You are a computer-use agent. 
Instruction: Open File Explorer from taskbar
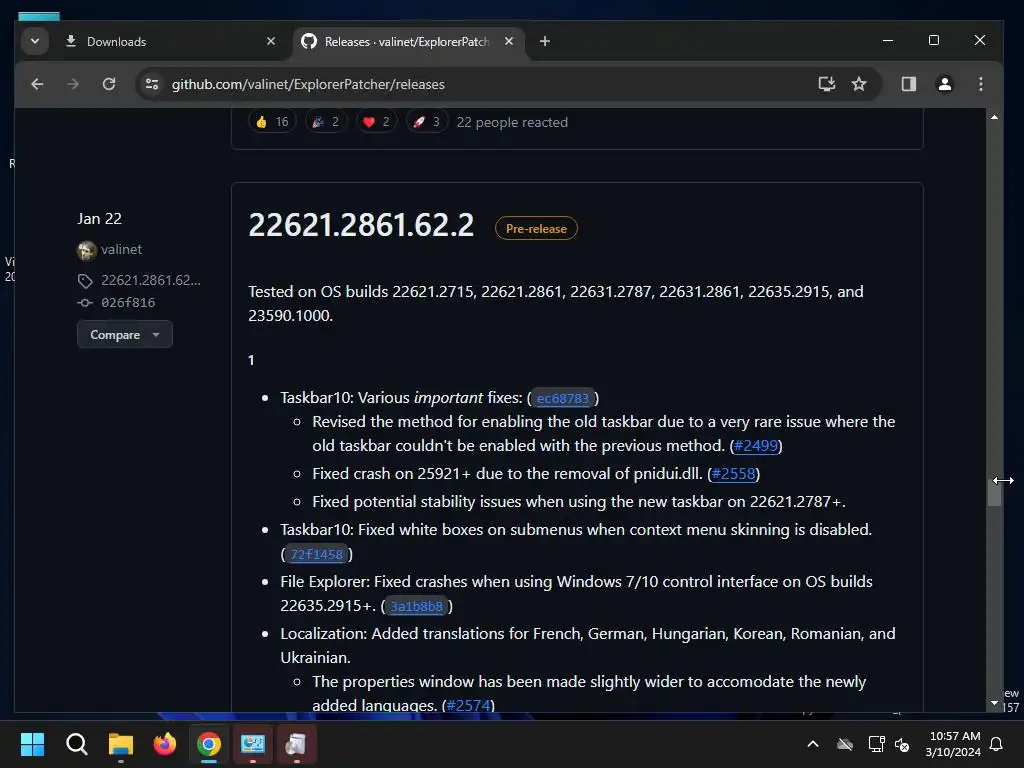pos(121,744)
